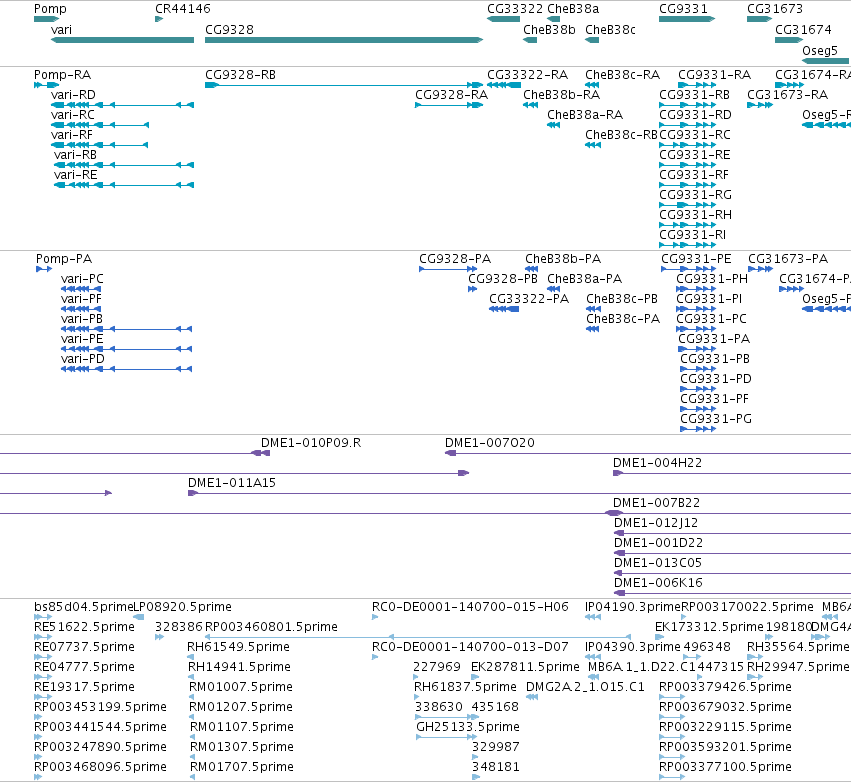
Task: Click the Pomp-PA protein label
Action: [x=64, y=259]
